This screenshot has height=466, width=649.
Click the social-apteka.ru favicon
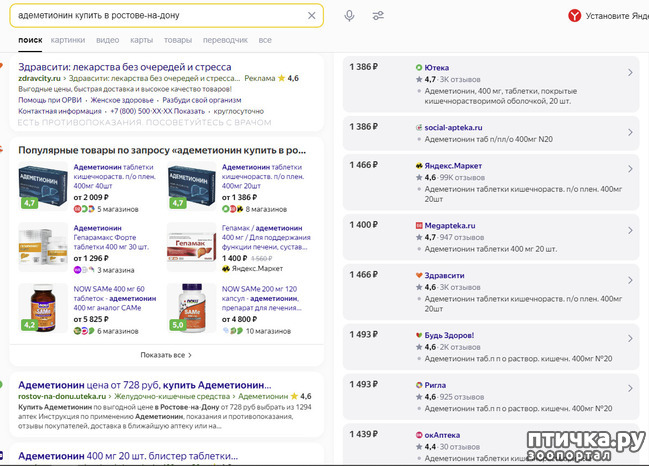pyautogui.click(x=419, y=127)
